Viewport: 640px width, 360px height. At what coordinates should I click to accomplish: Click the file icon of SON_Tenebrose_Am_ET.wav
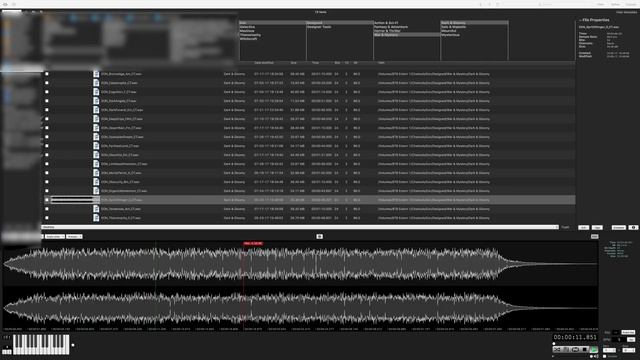[96, 209]
